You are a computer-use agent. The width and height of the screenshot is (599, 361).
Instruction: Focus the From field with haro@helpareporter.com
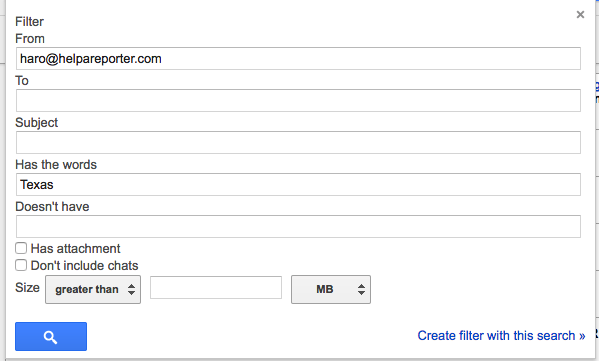tap(298, 58)
